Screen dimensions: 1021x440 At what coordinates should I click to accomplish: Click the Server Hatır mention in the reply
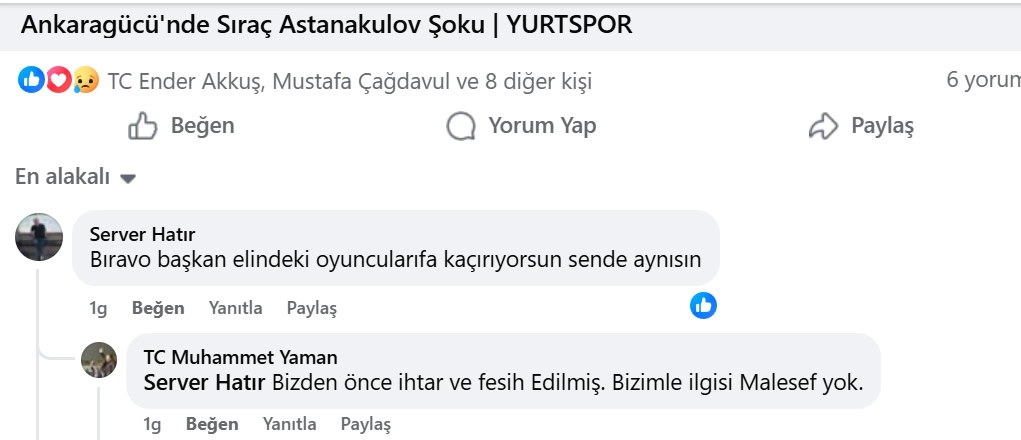pyautogui.click(x=205, y=382)
